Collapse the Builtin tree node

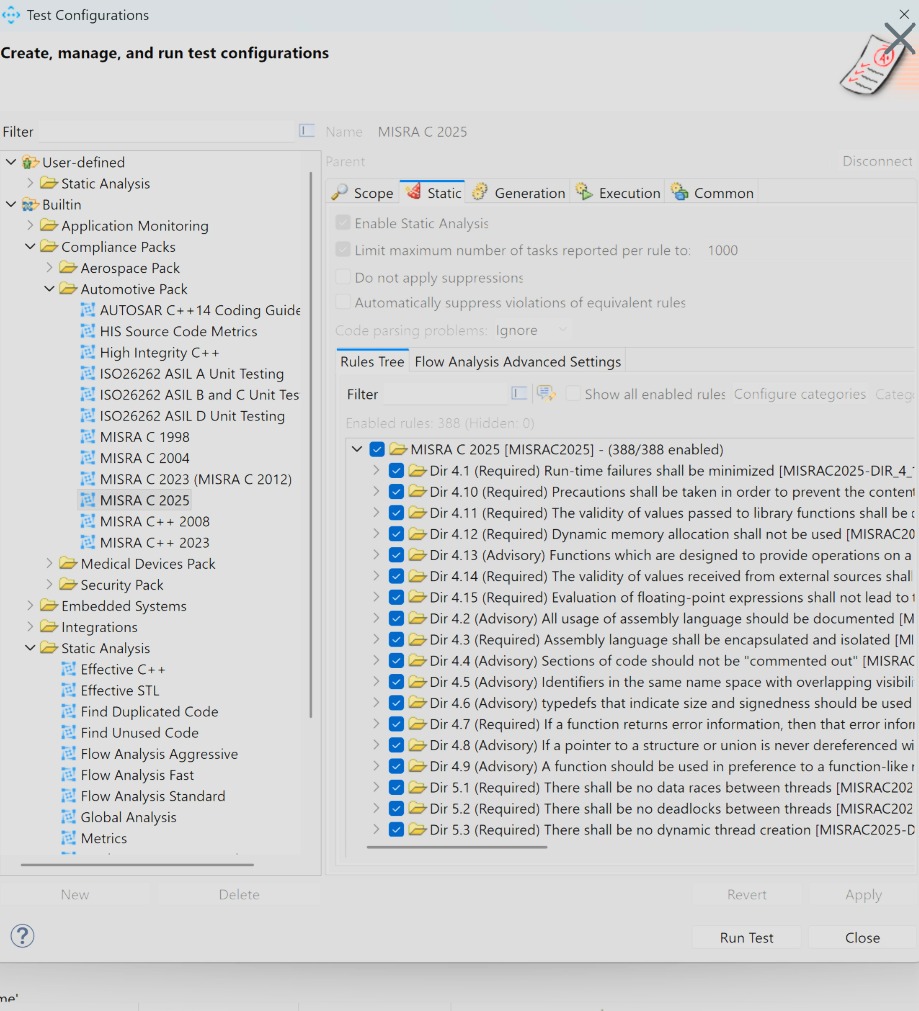[x=11, y=204]
